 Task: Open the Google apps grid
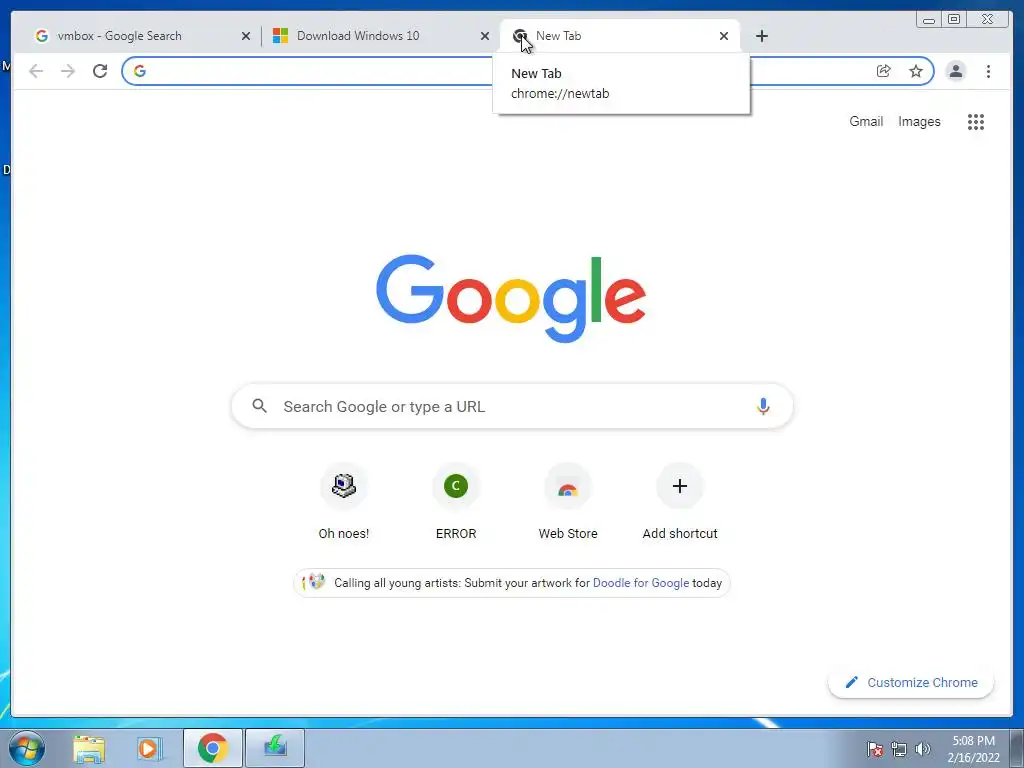click(976, 121)
